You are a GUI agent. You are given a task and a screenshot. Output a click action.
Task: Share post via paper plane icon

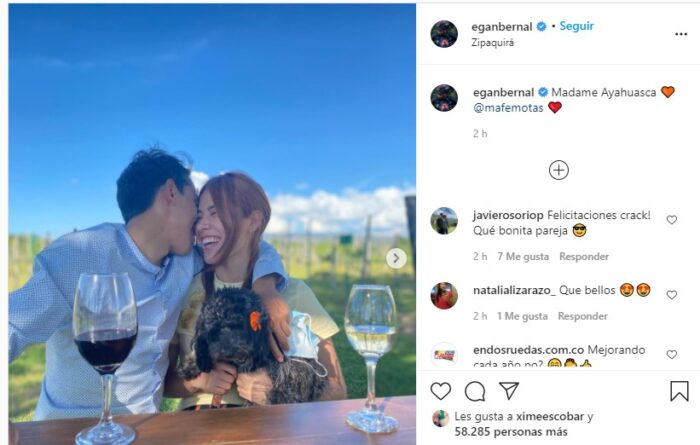point(509,391)
